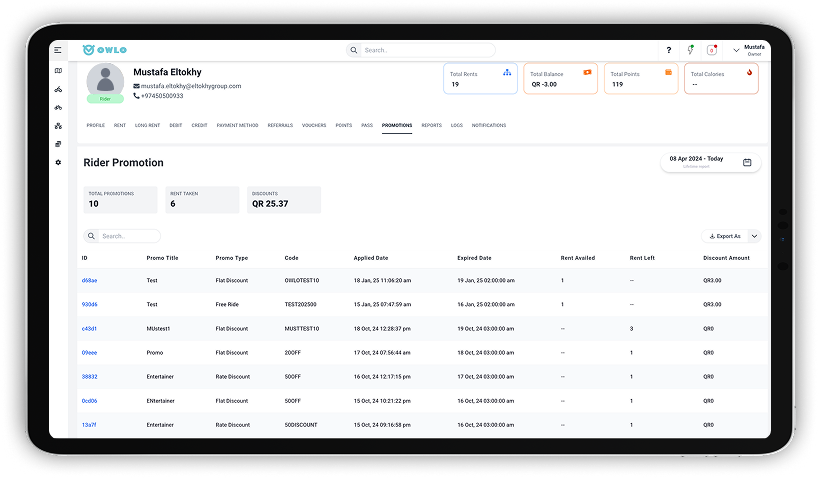Click the Total Balance card
Viewport: 819px width, 478px height.
click(560, 78)
